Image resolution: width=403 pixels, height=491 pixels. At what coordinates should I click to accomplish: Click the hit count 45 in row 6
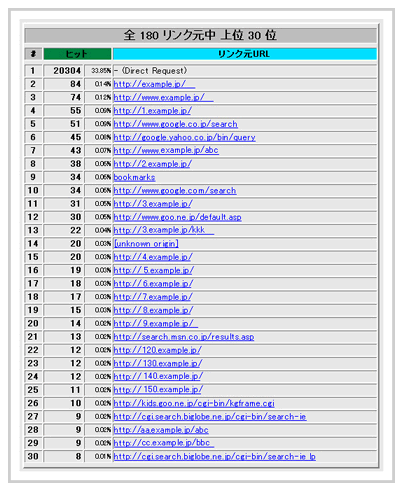click(x=75, y=138)
